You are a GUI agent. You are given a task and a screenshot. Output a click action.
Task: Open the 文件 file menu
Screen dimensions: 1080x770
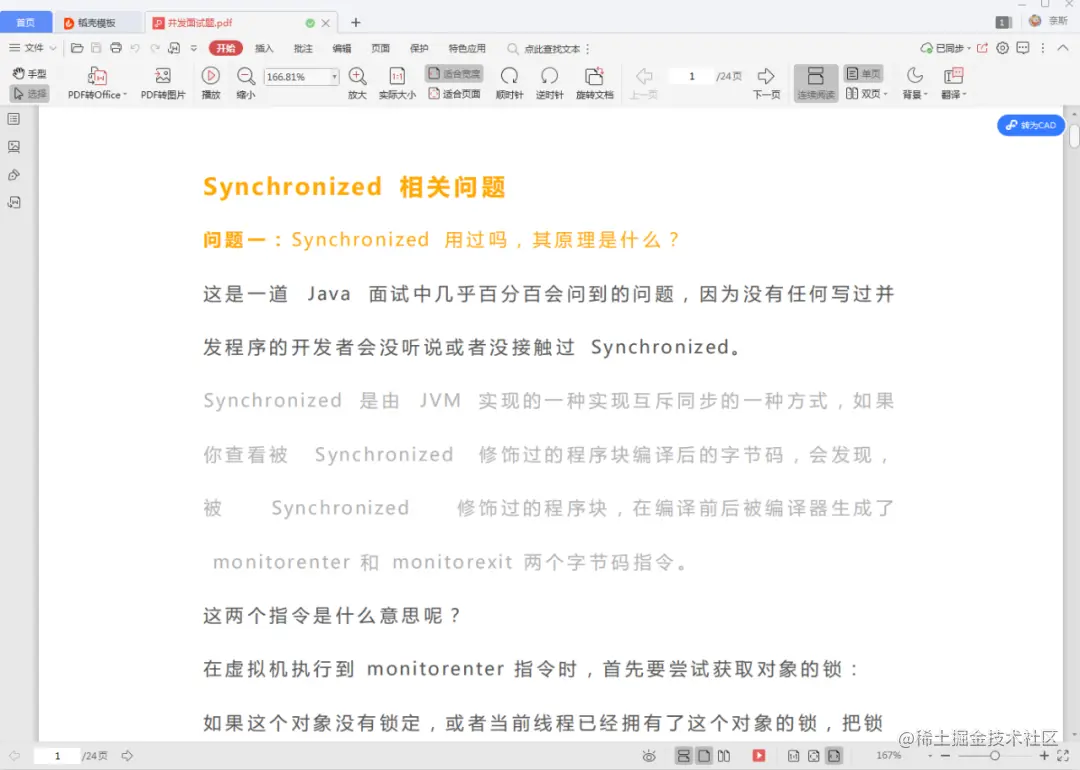(33, 47)
